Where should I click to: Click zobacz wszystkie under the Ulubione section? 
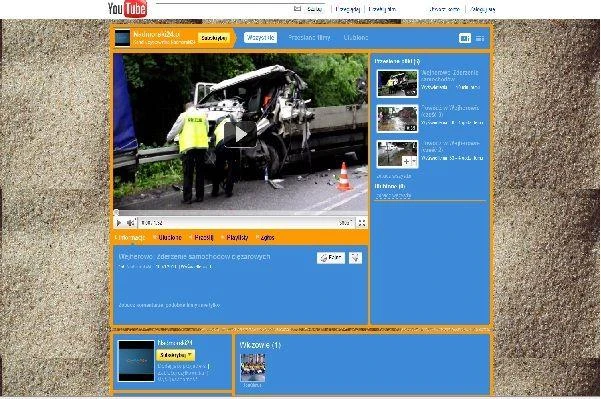(x=394, y=195)
